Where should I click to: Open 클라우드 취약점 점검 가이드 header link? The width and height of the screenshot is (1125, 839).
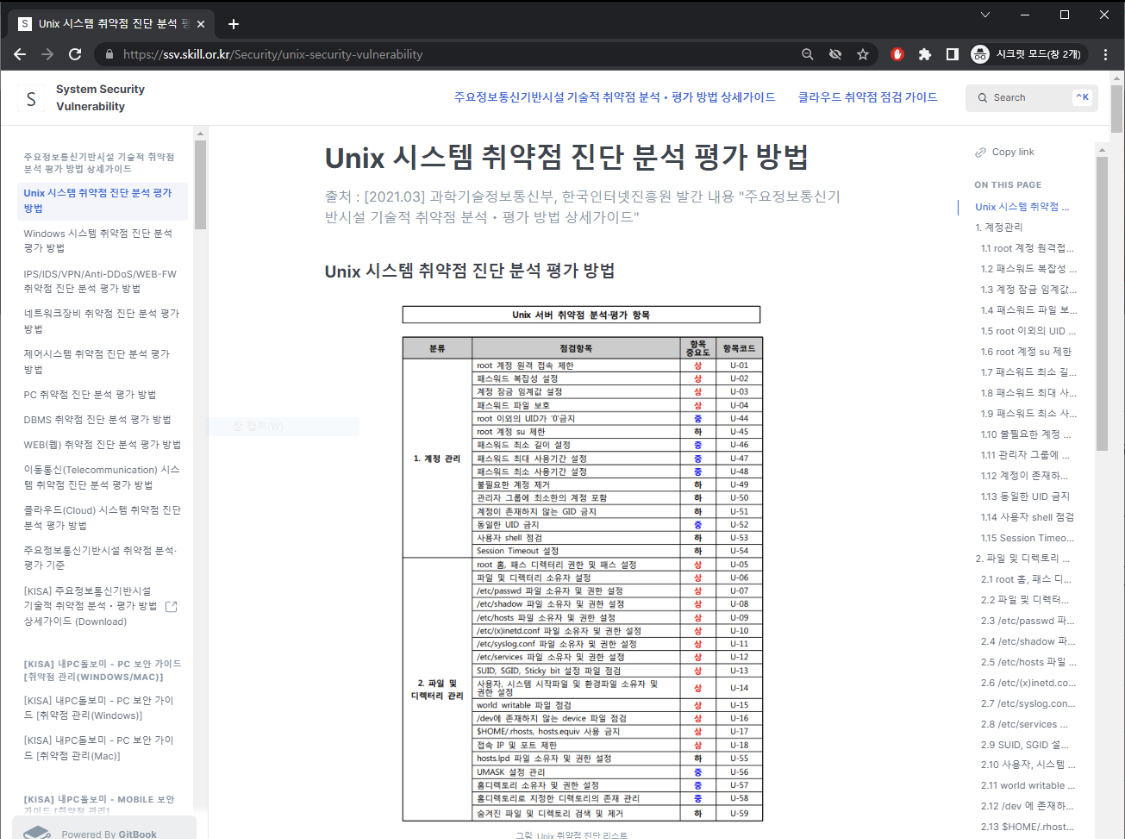[x=867, y=97]
